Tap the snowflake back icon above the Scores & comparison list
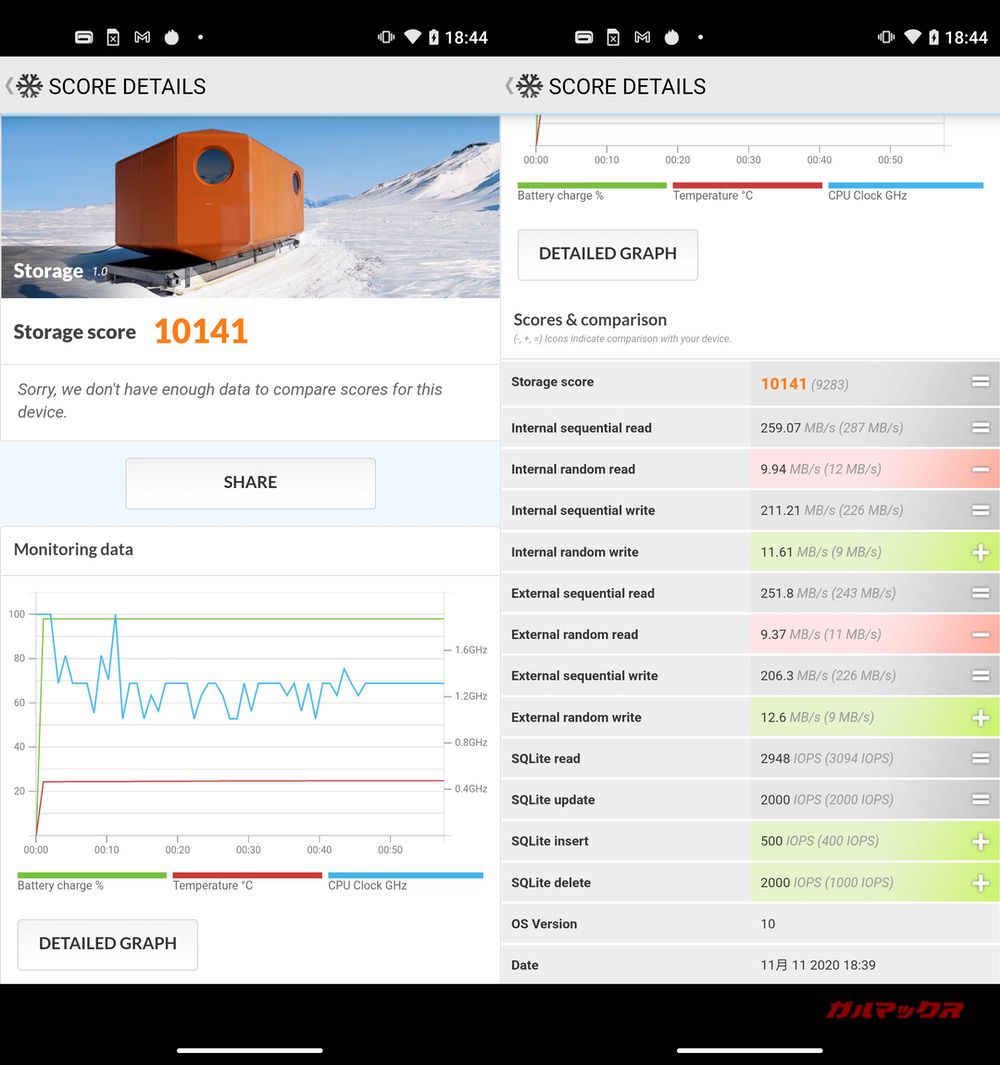 528,86
